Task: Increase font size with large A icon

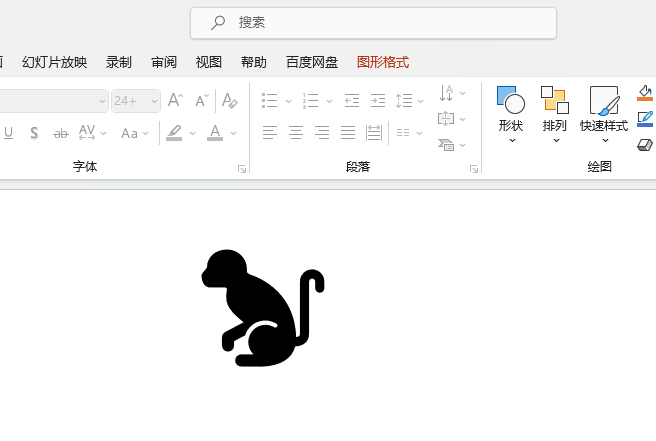Action: tap(175, 100)
